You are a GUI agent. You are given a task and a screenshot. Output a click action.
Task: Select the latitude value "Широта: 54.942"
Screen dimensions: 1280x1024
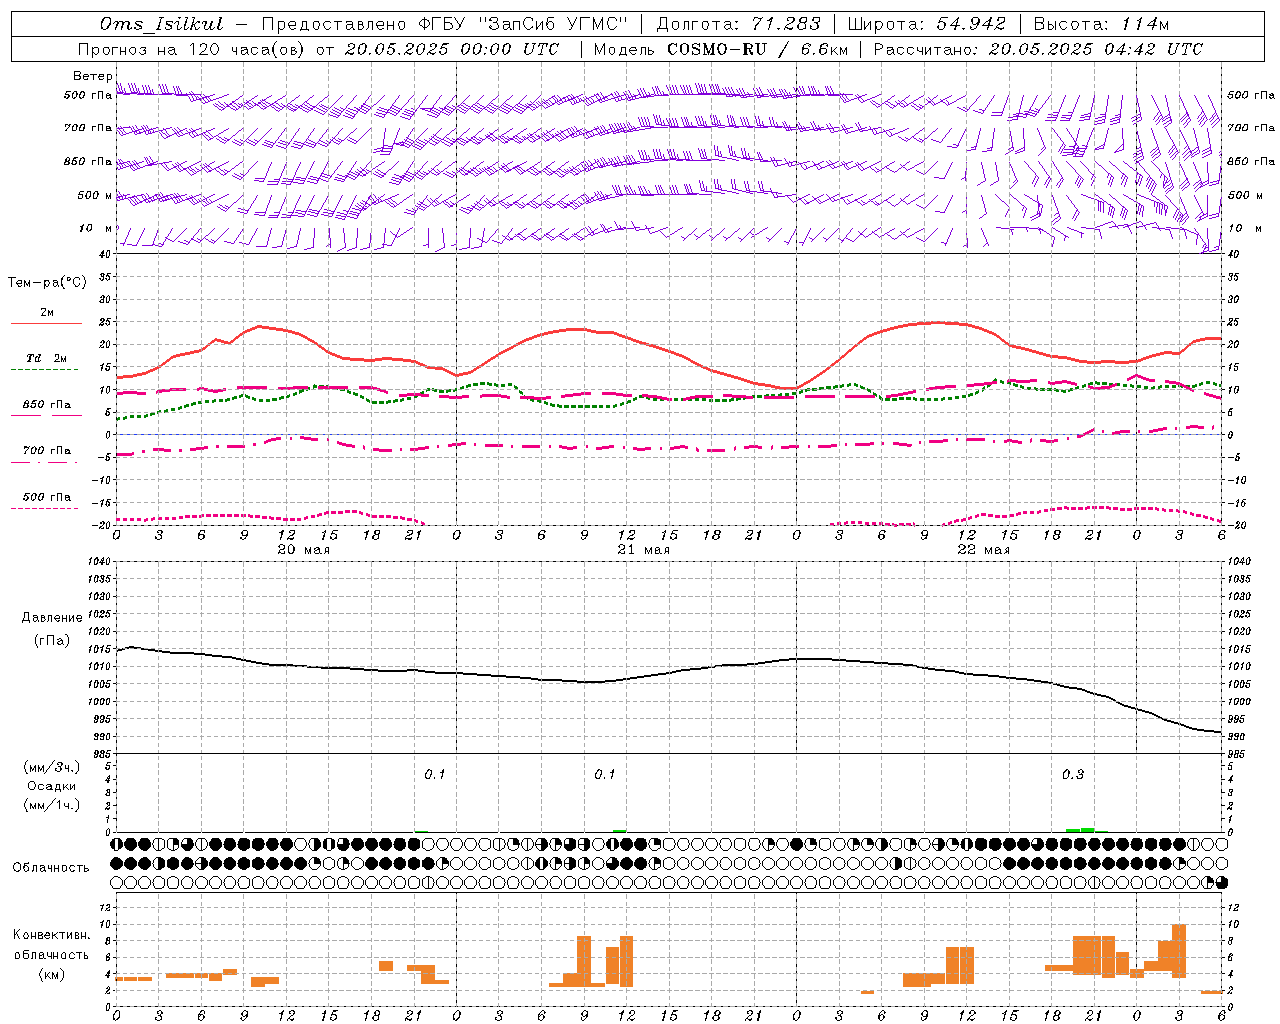click(x=927, y=24)
